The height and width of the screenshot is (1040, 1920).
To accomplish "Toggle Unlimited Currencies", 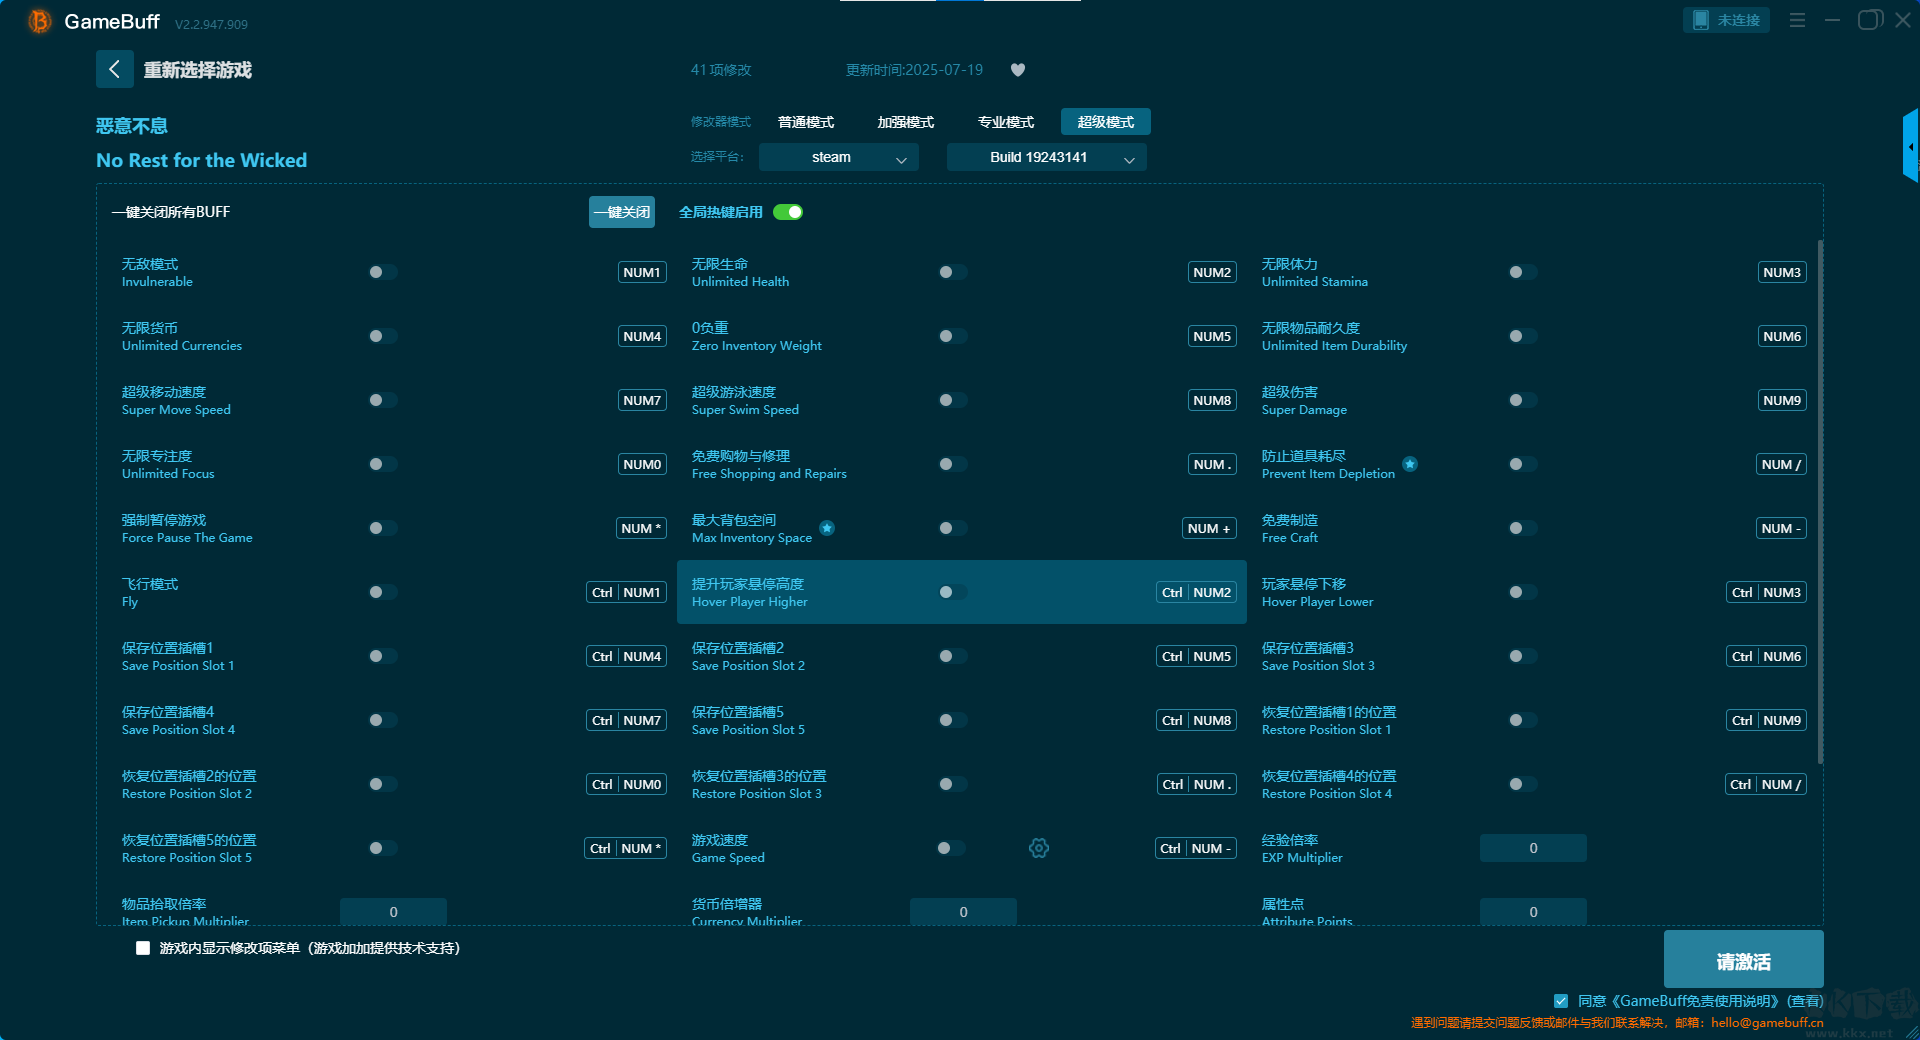I will [x=382, y=336].
